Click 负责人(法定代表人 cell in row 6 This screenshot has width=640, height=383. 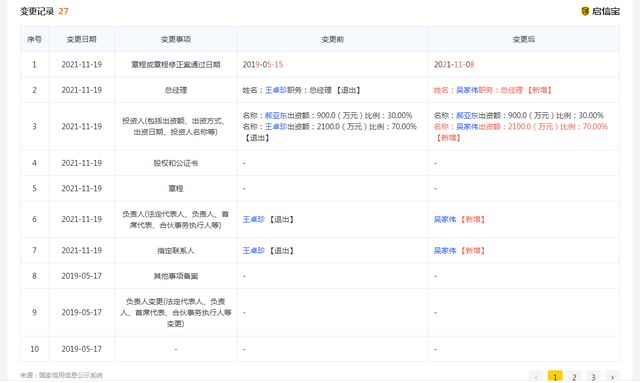pyautogui.click(x=176, y=220)
